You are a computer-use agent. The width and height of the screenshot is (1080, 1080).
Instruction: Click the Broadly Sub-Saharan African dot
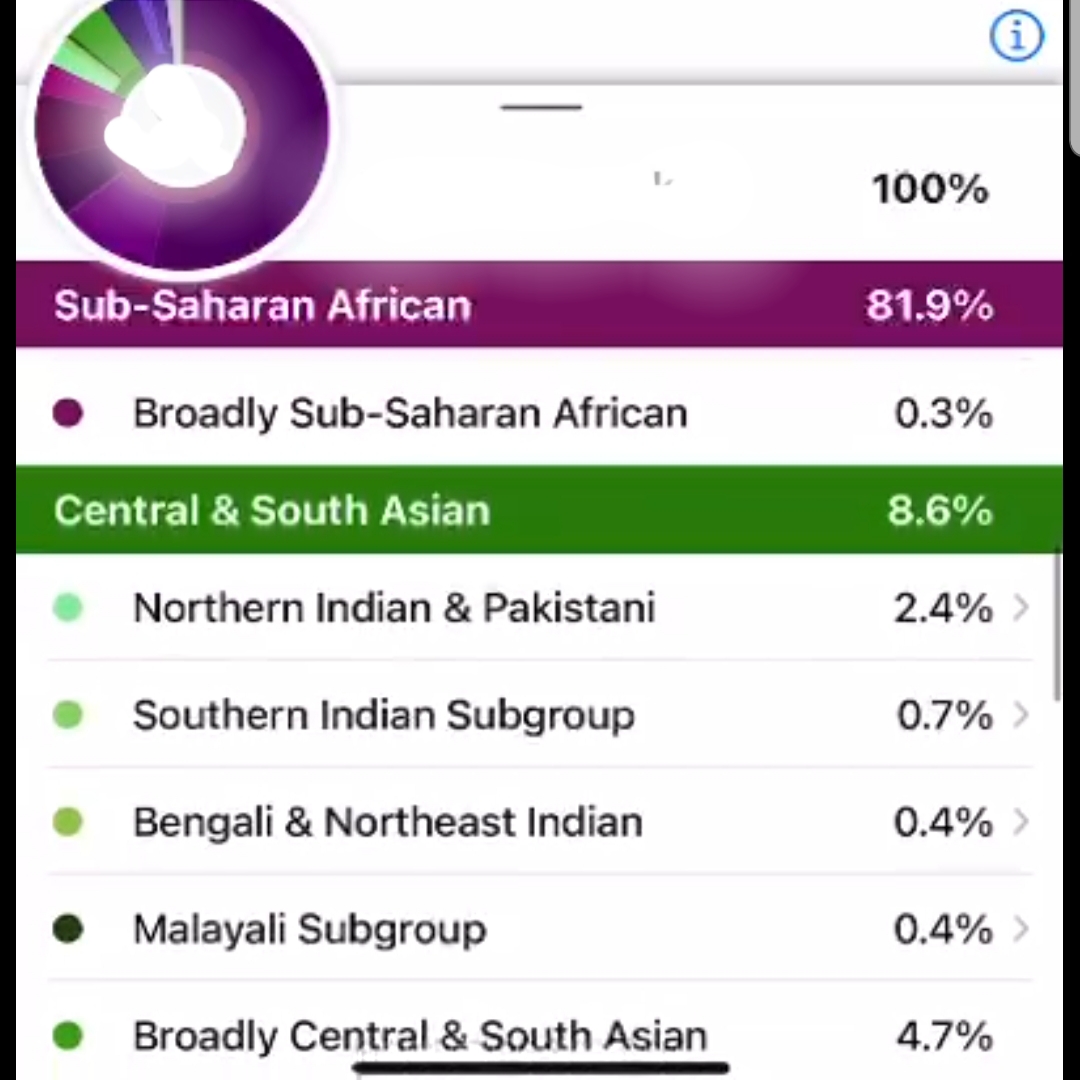point(68,413)
